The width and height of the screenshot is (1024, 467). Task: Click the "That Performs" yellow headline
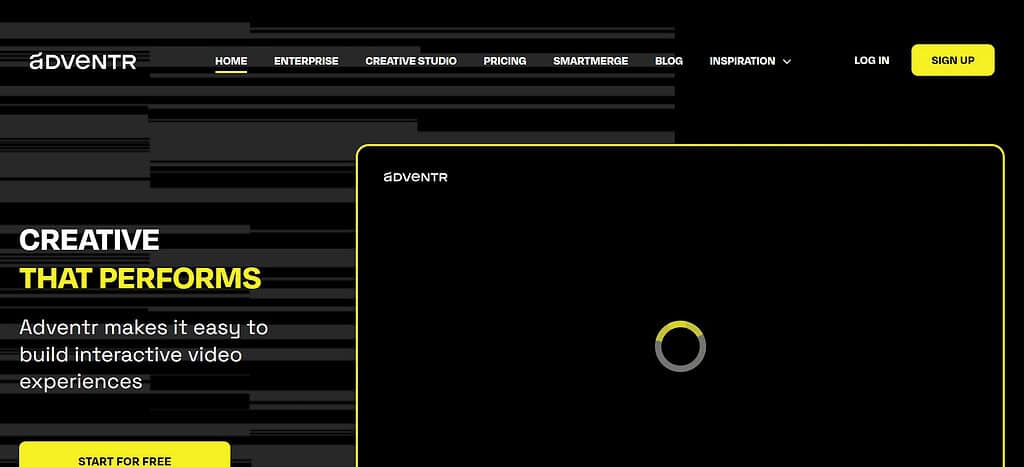click(x=140, y=278)
